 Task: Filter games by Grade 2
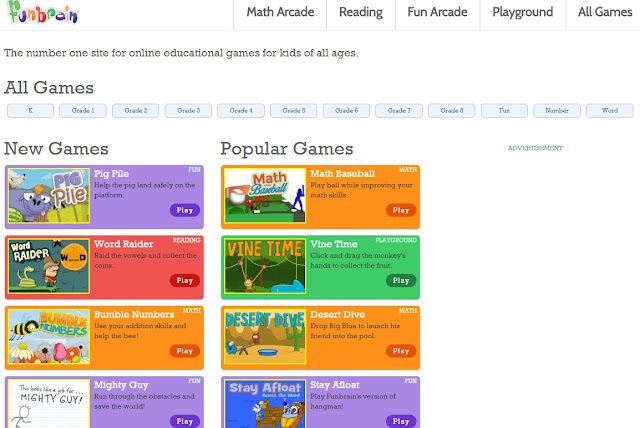coord(136,111)
